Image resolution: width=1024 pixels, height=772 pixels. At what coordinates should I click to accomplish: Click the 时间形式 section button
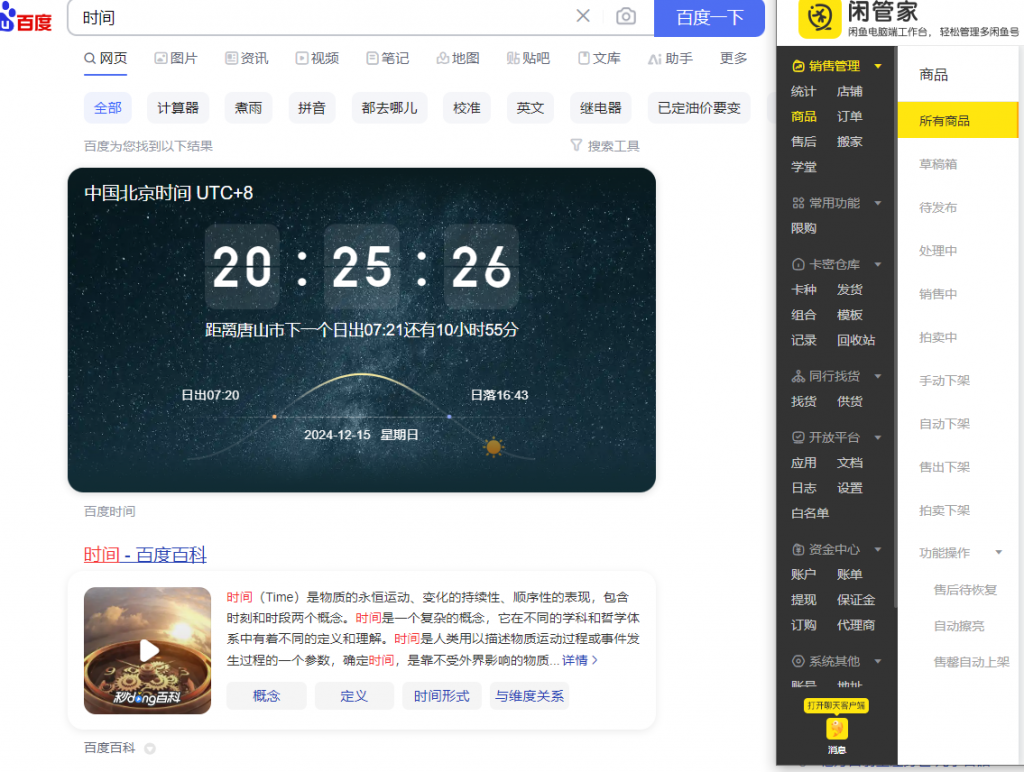[441, 696]
